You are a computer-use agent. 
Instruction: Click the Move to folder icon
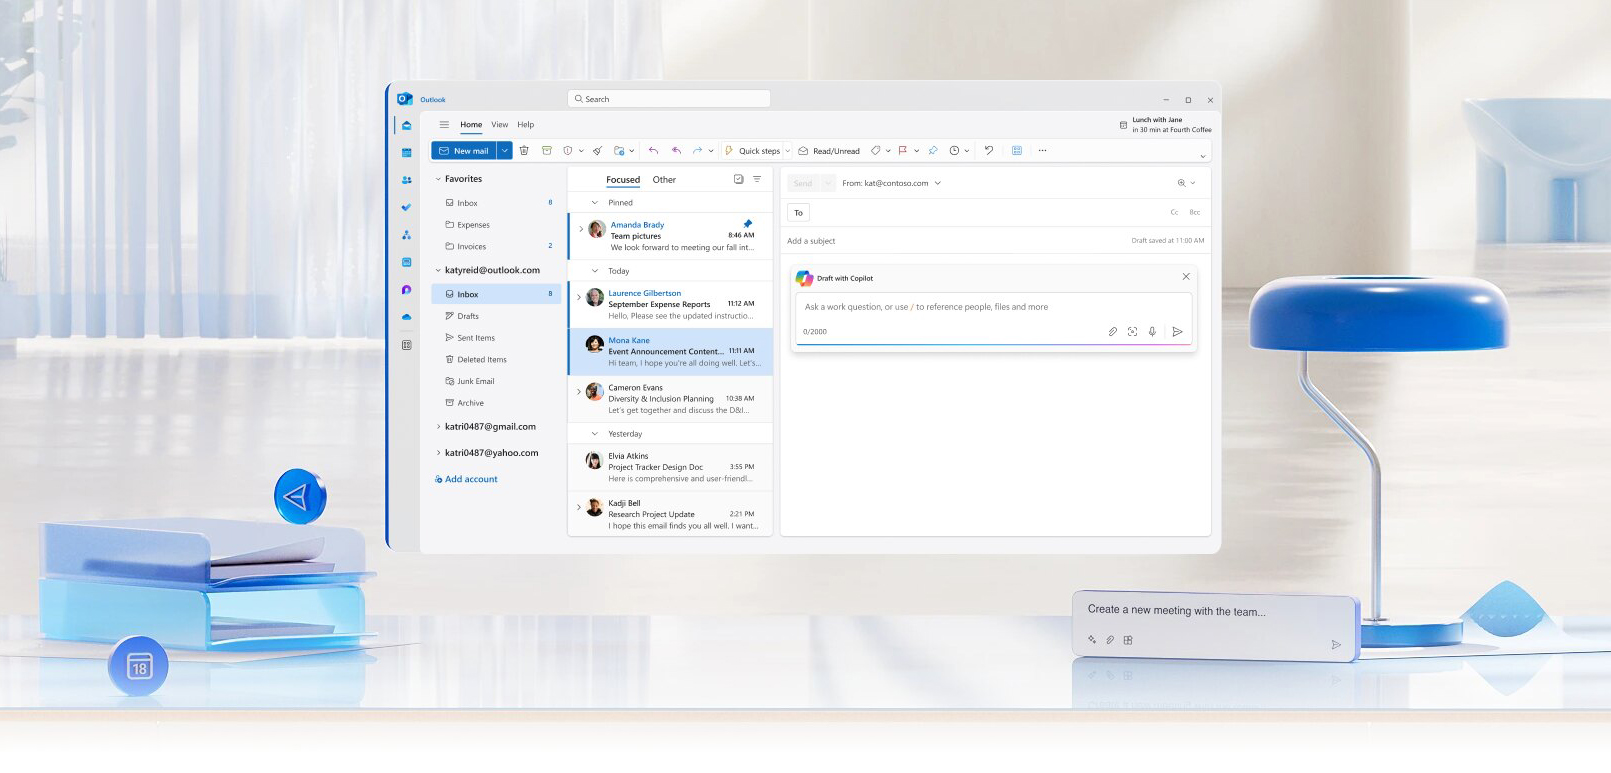click(x=619, y=151)
